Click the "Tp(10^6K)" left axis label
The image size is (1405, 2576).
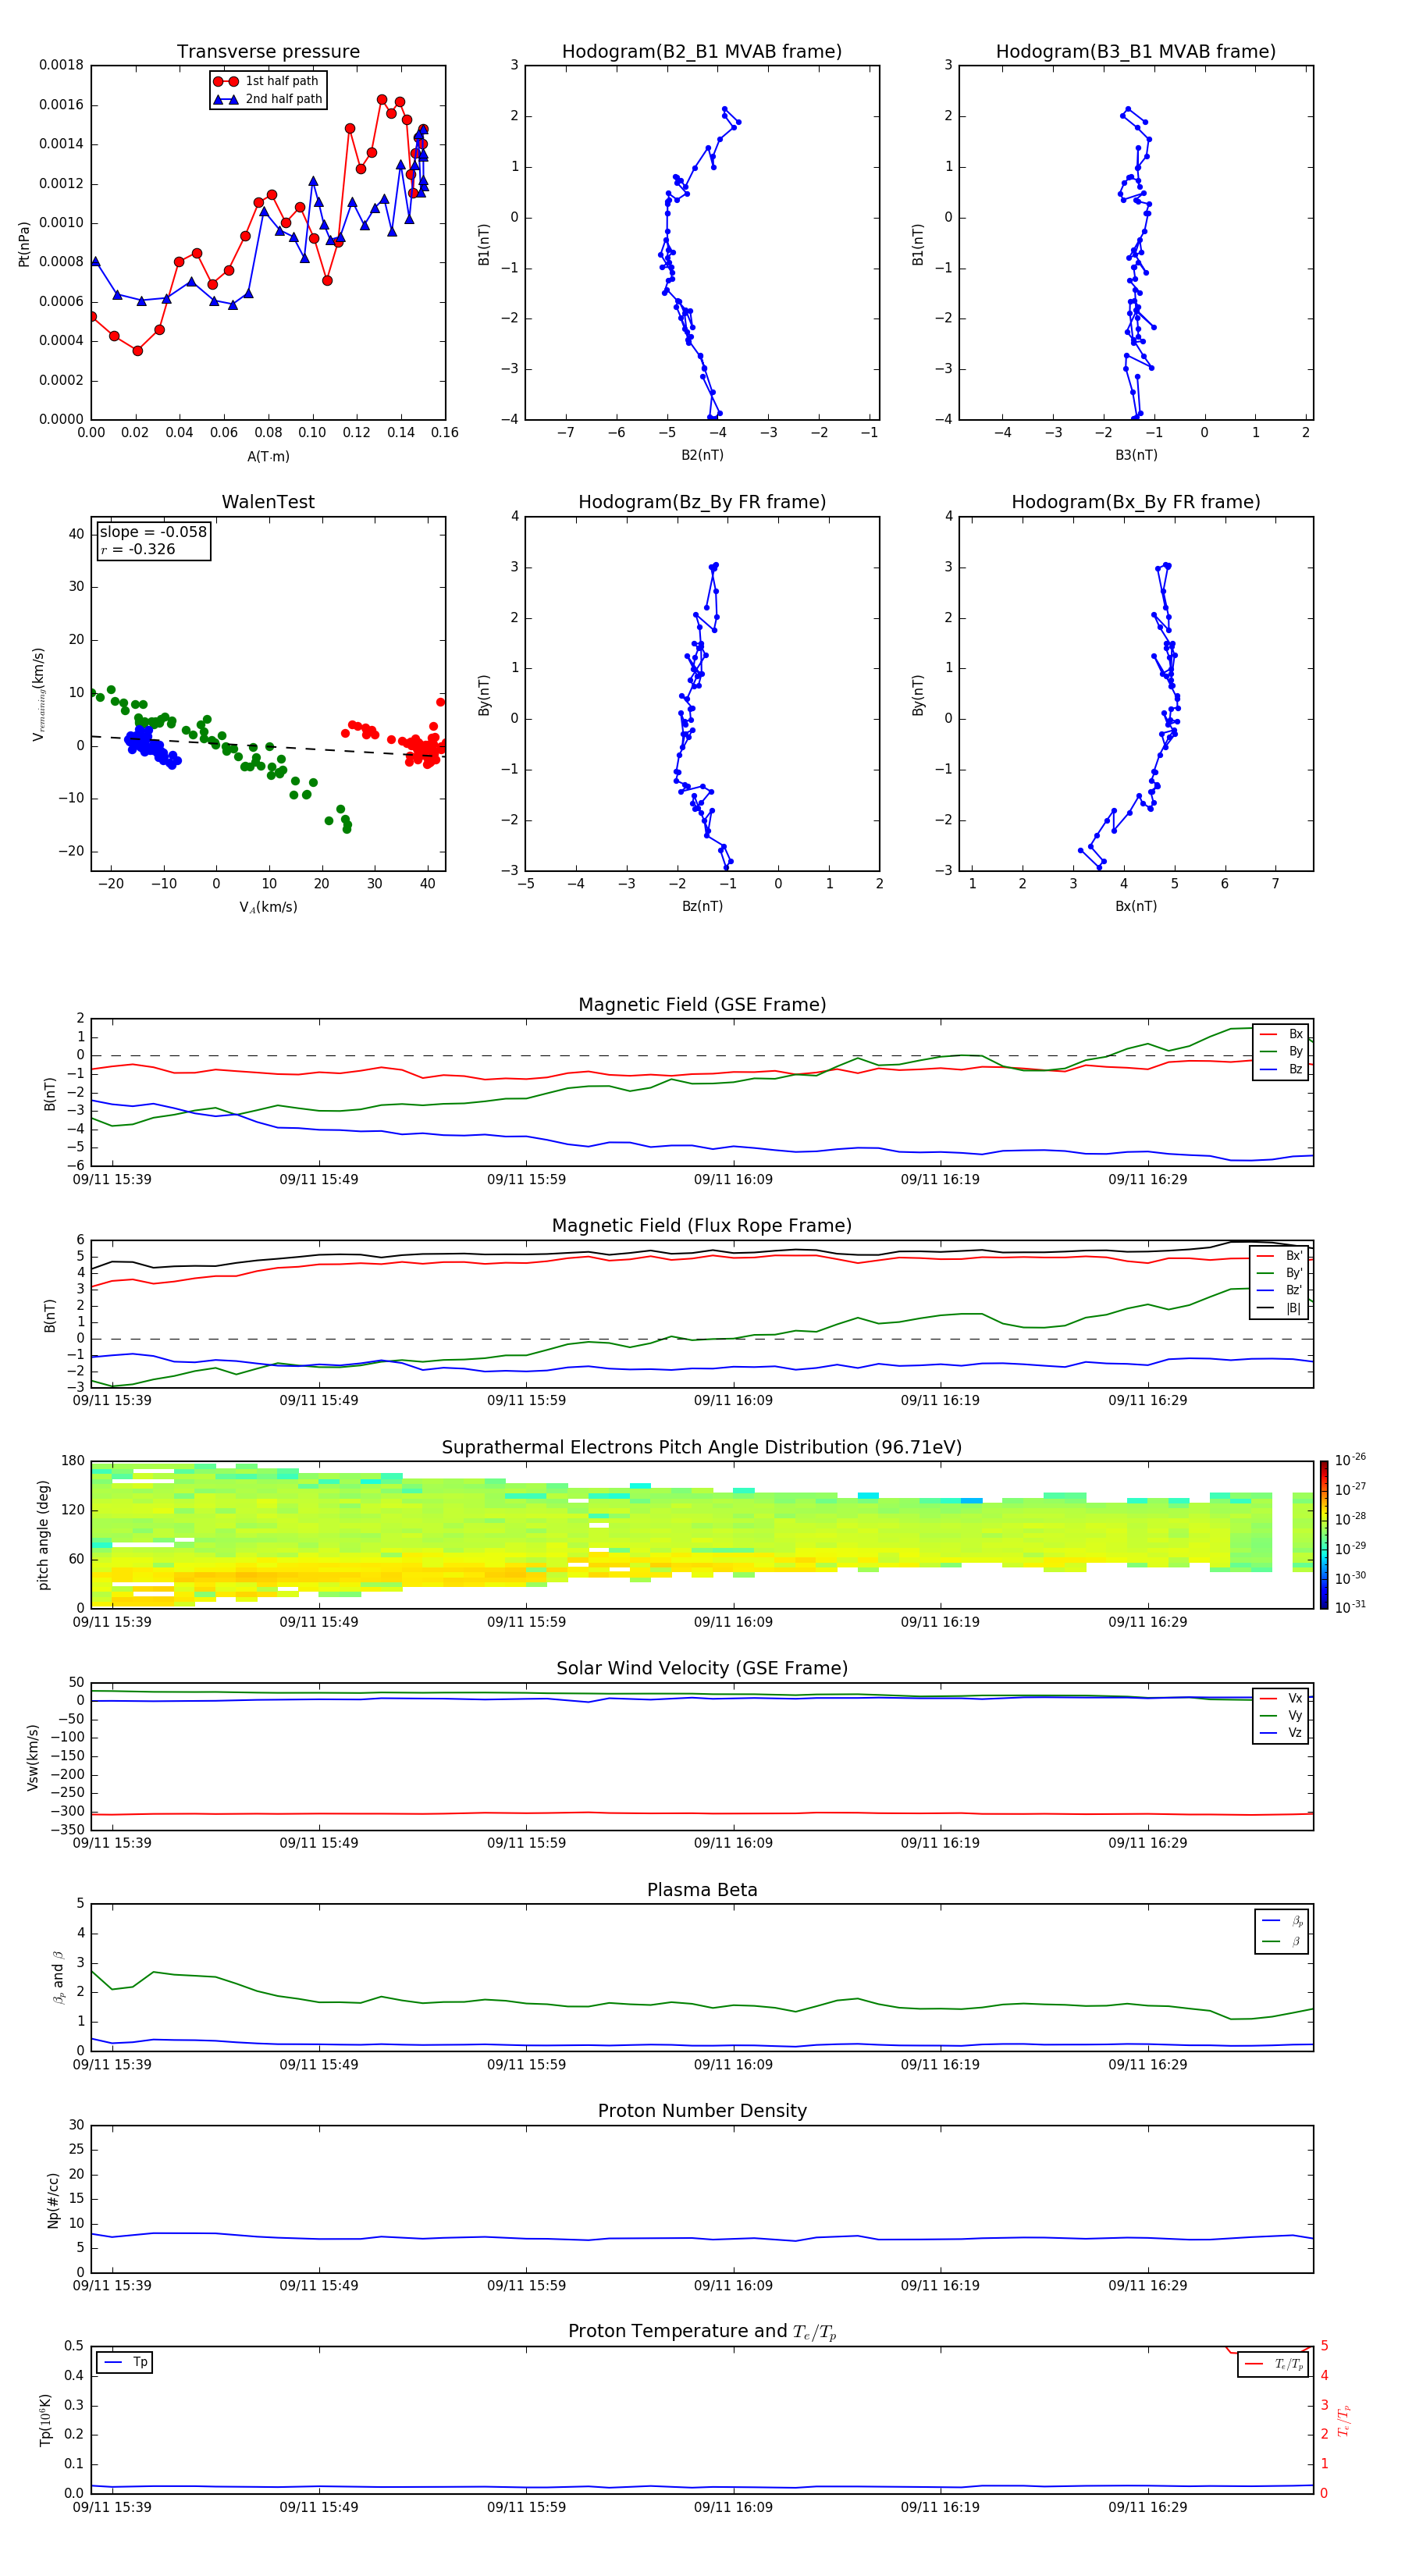[x=45, y=2420]
